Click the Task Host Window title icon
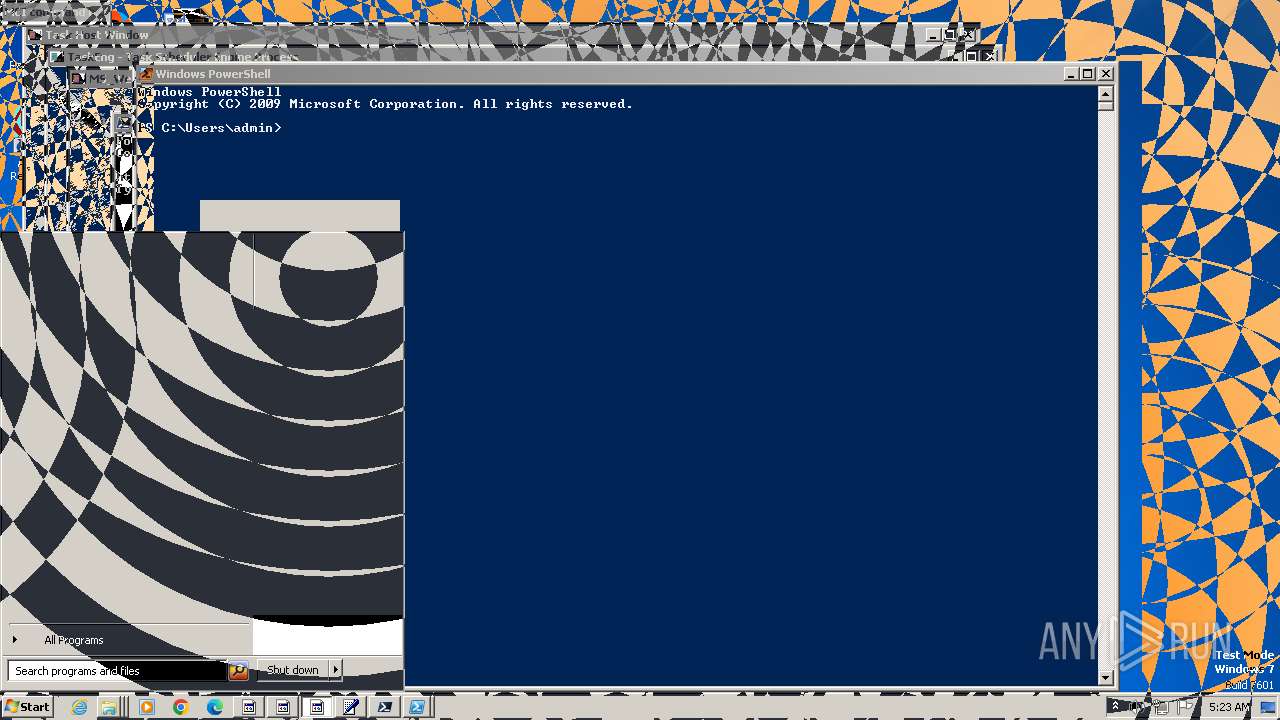This screenshot has width=1280, height=720. [x=35, y=35]
